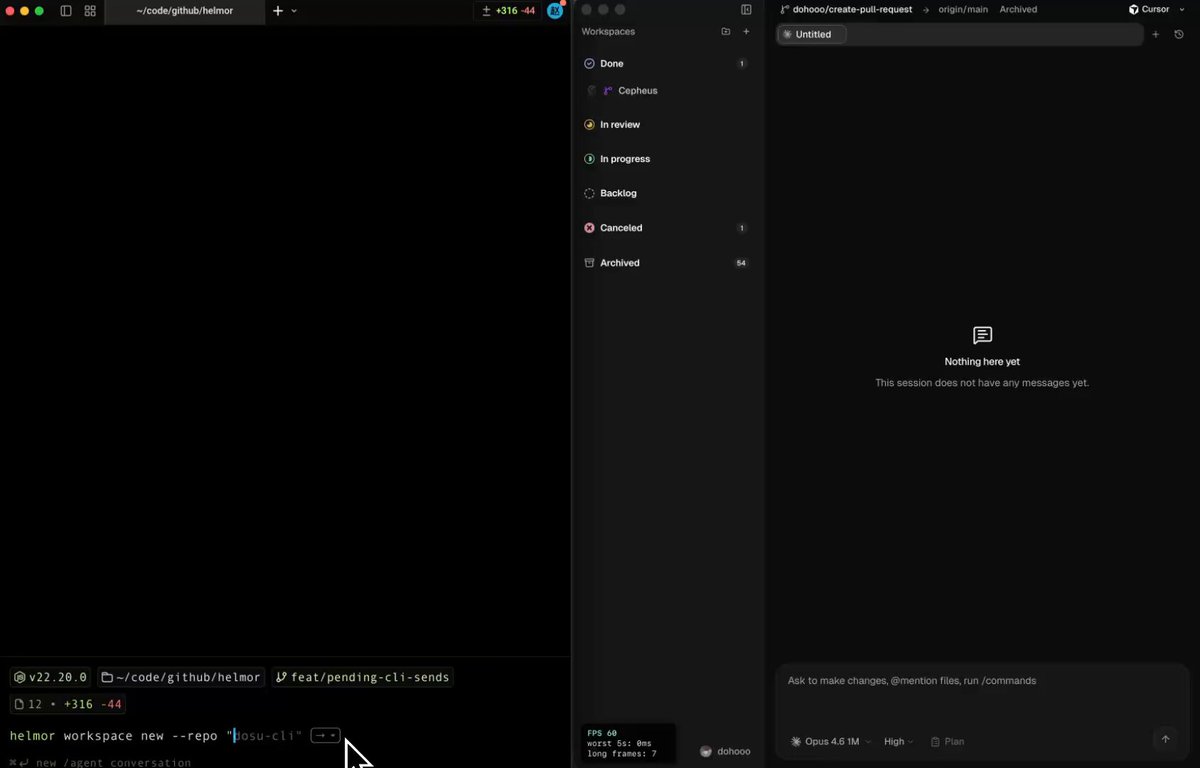Screen dimensions: 1200x768
Task: Click the add repository folder icon
Action: coord(726,32)
